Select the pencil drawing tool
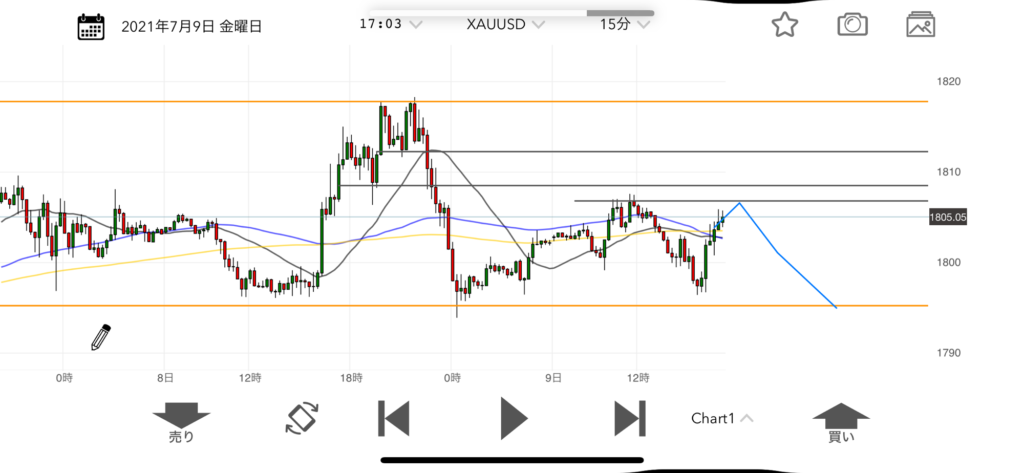Viewport: 1024px width, 473px height. pyautogui.click(x=100, y=337)
